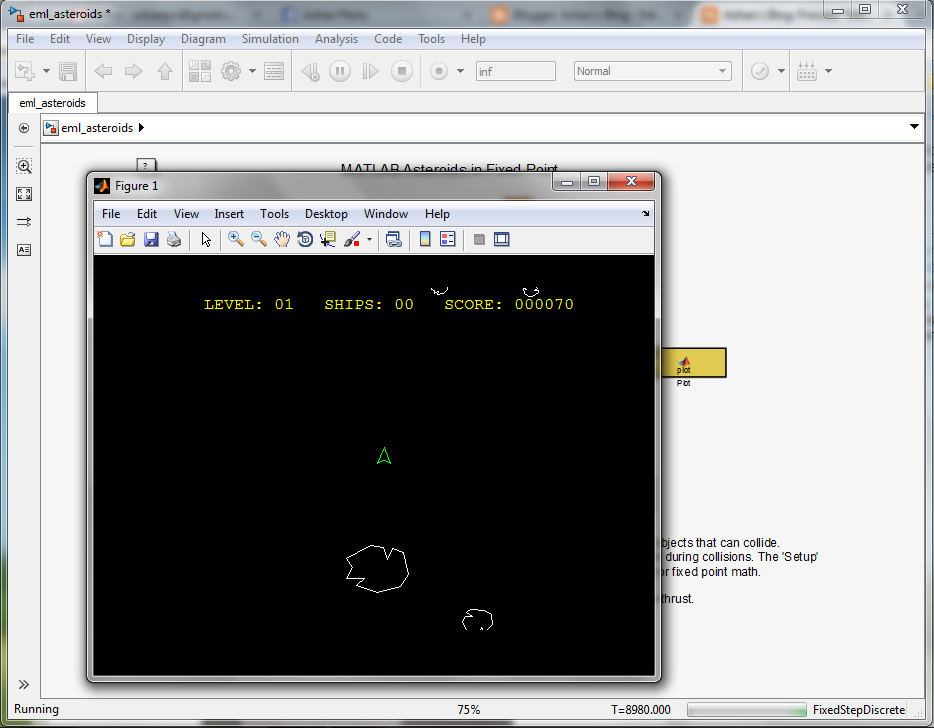934x728 pixels.
Task: Select the Zoom In tool in Figure 1
Action: [x=236, y=239]
